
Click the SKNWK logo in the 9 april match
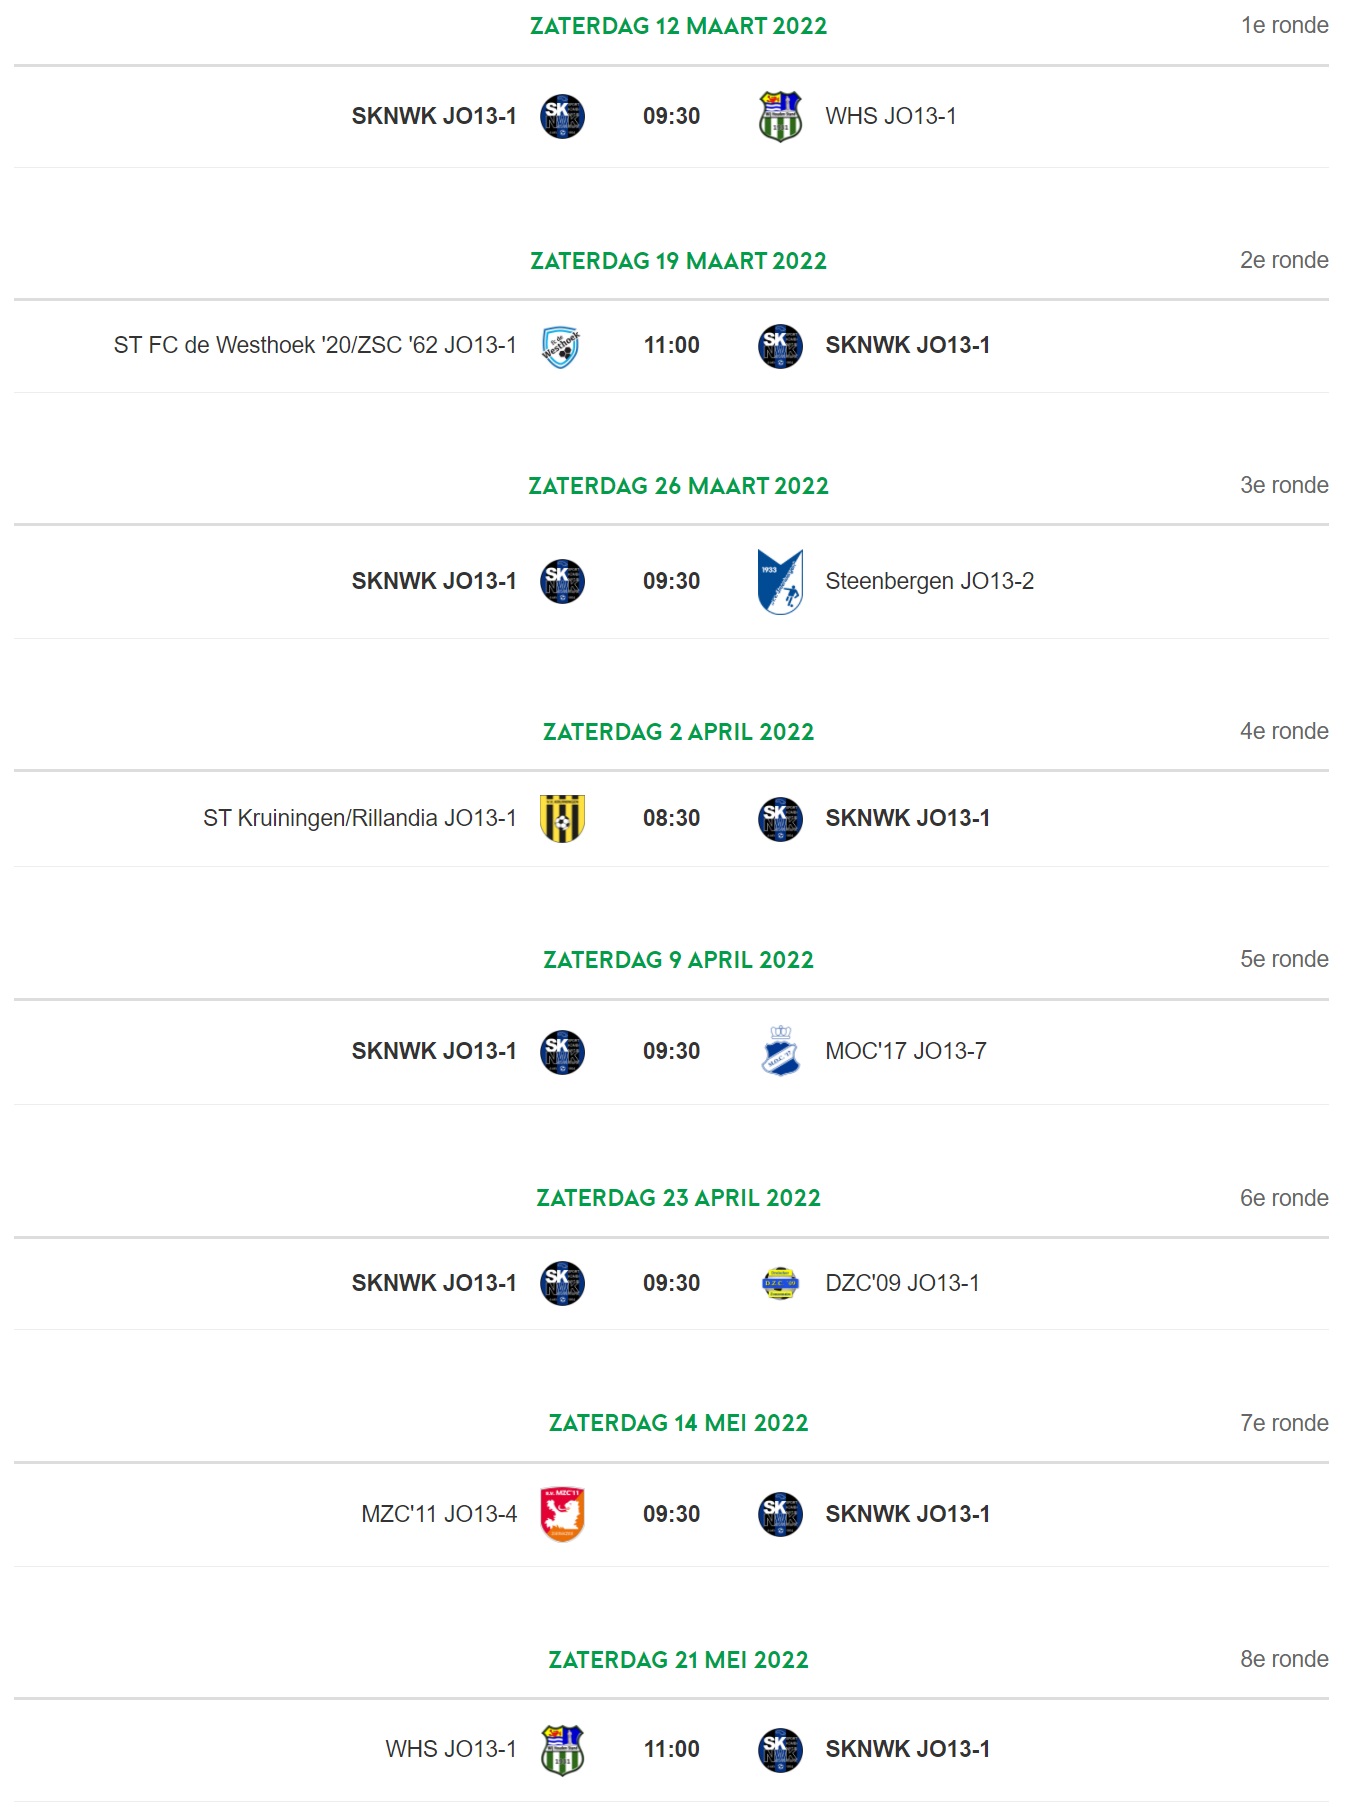pyautogui.click(x=562, y=1052)
